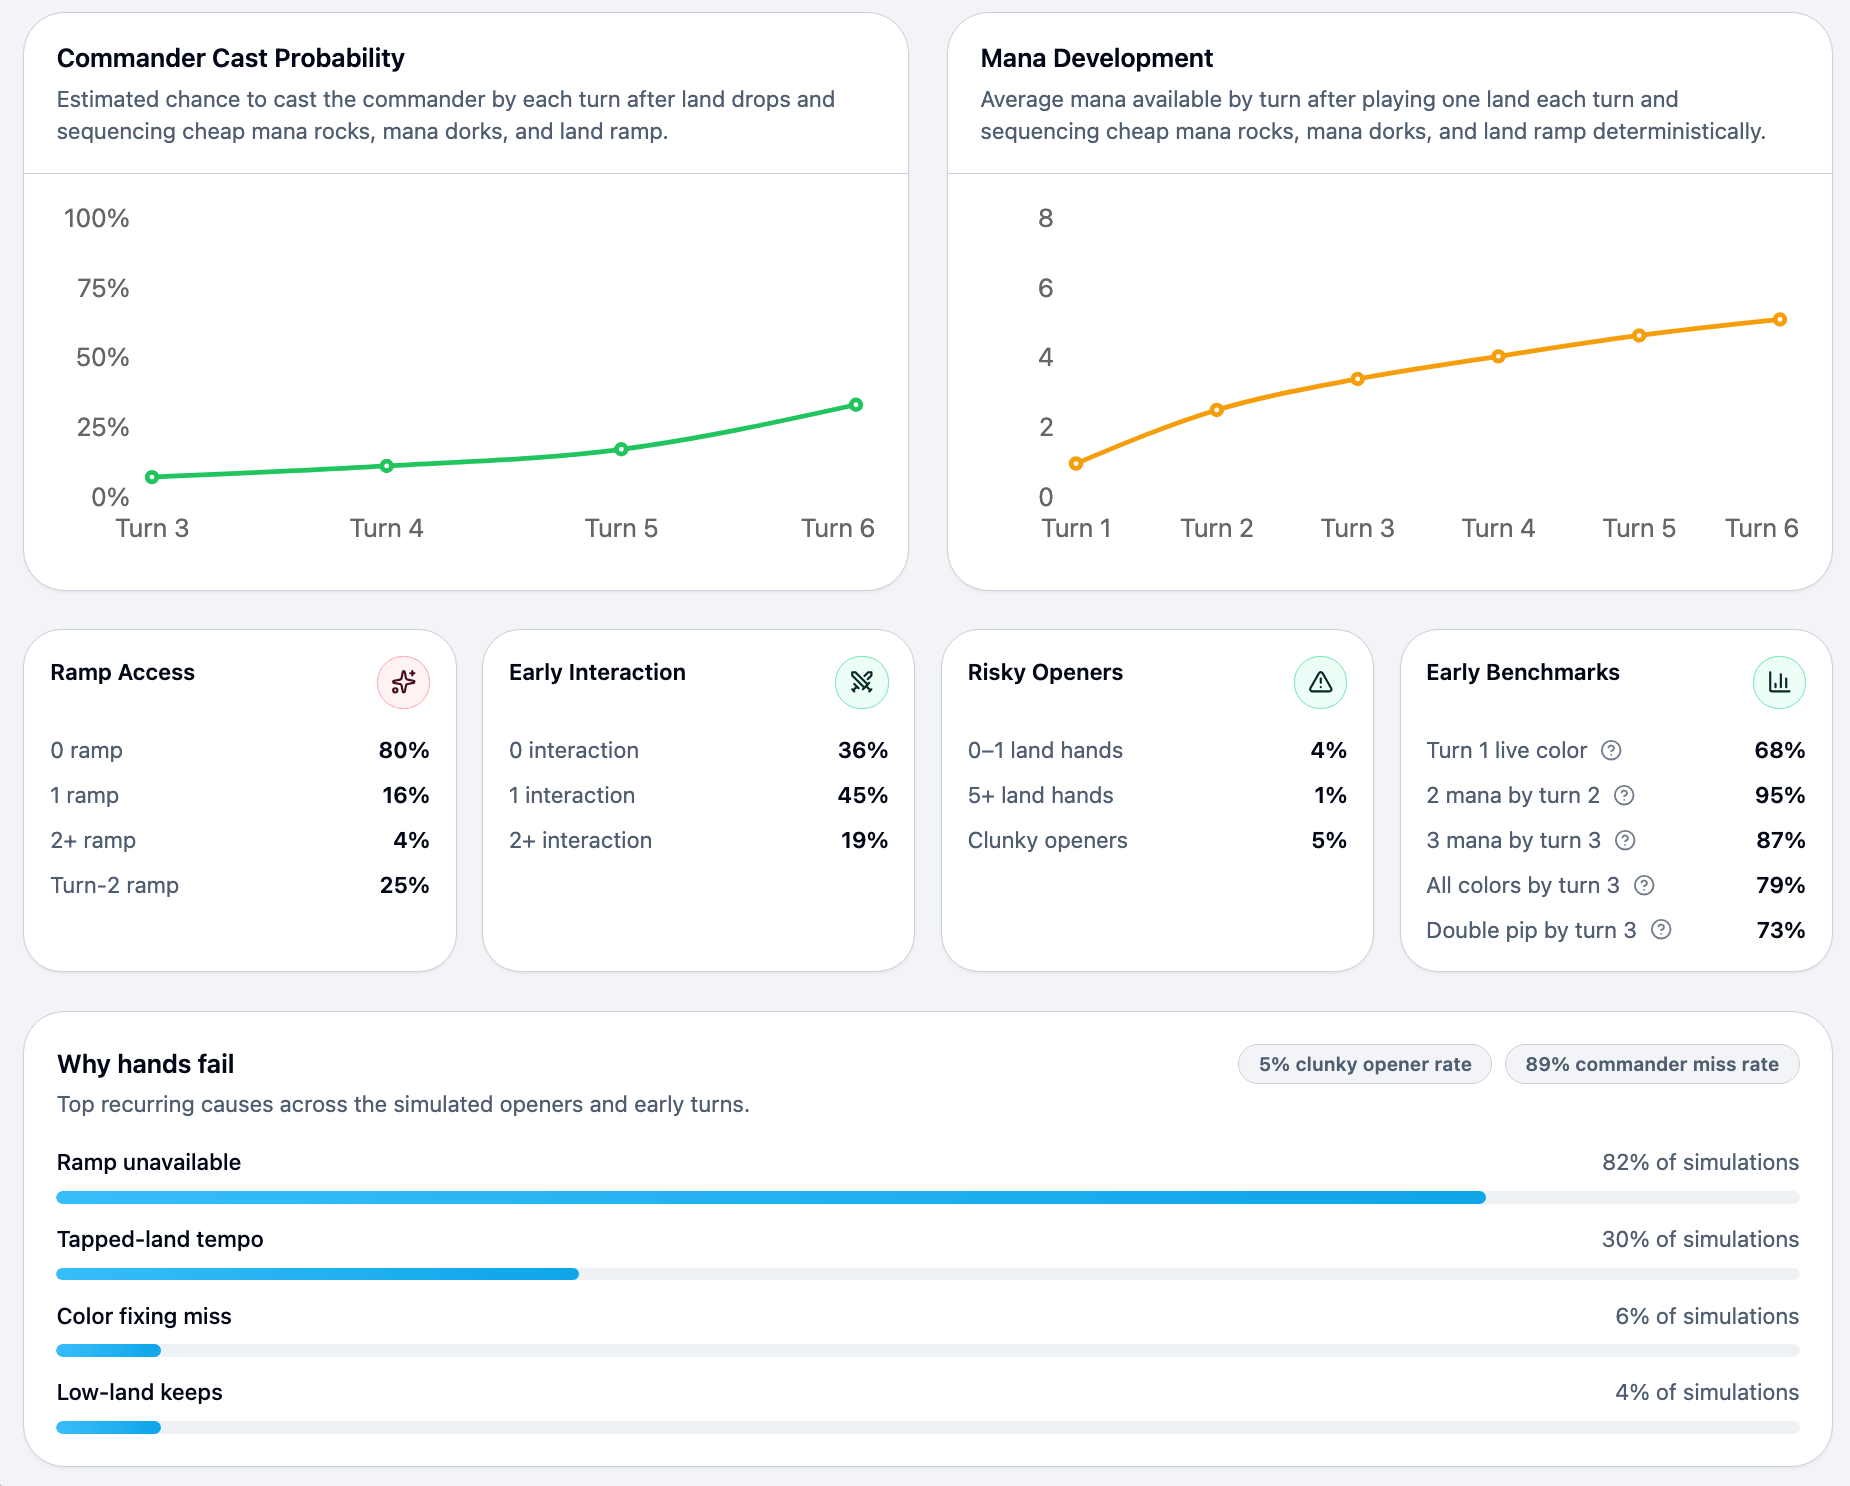Open help icon beside 3 mana by turn 3
Screen dimensions: 1850x1486
(1625, 840)
